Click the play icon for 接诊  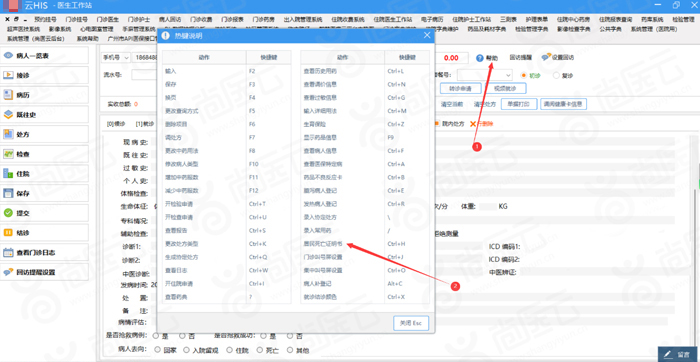pyautogui.click(x=8, y=75)
